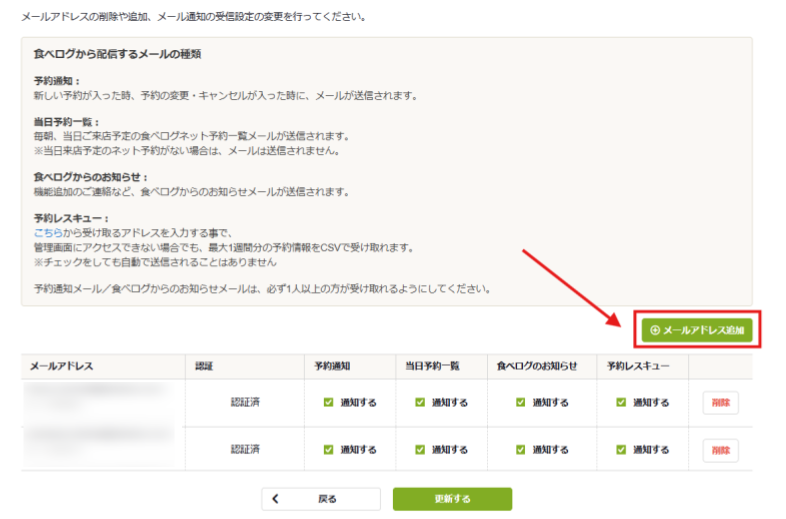The height and width of the screenshot is (519, 786).
Task: Click the メールアドレス追加 button
Action: point(697,330)
